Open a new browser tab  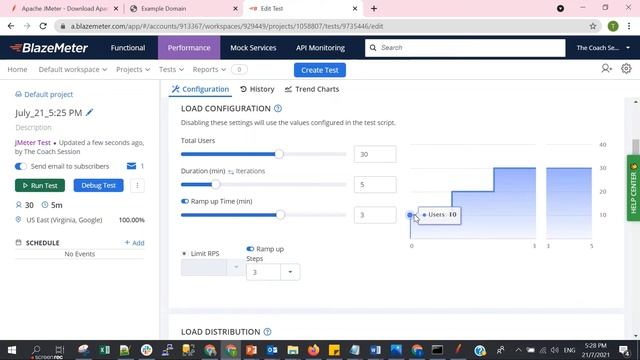point(374,9)
